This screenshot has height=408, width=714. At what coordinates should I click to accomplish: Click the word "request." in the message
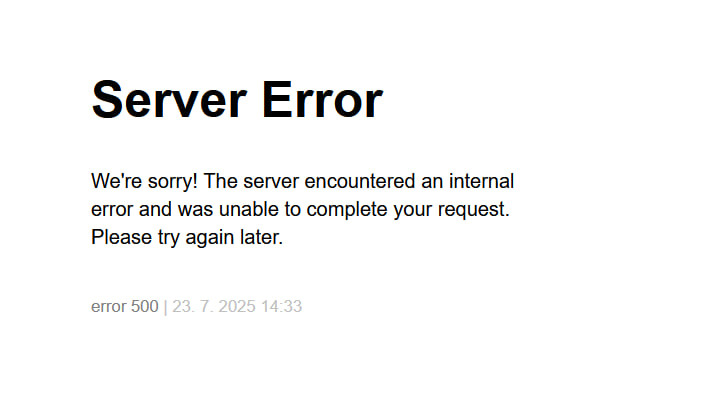pos(474,210)
